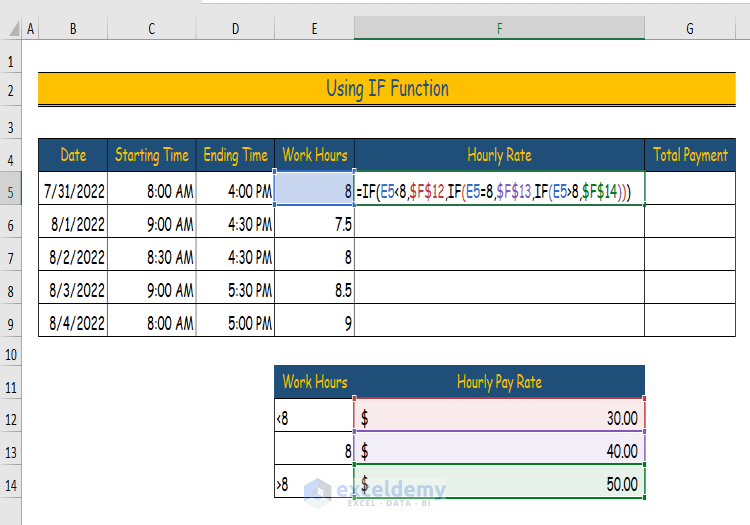Click the column B header
Screen dimensions: 750x525
click(x=73, y=29)
